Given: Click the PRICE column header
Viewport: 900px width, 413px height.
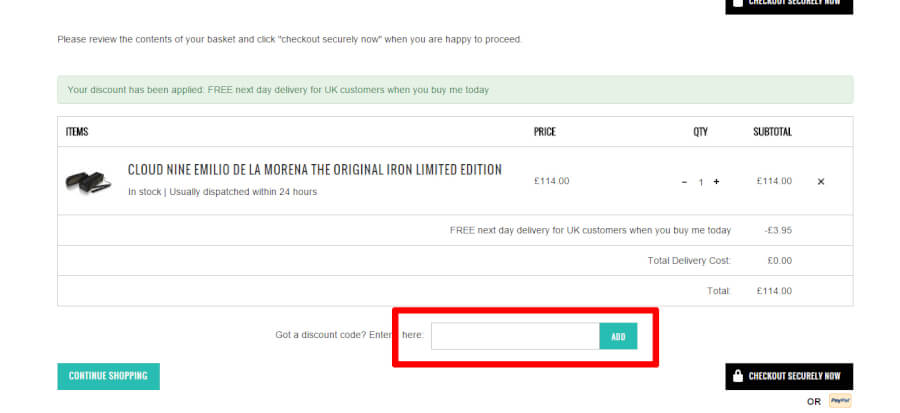Looking at the screenshot, I should (x=545, y=132).
